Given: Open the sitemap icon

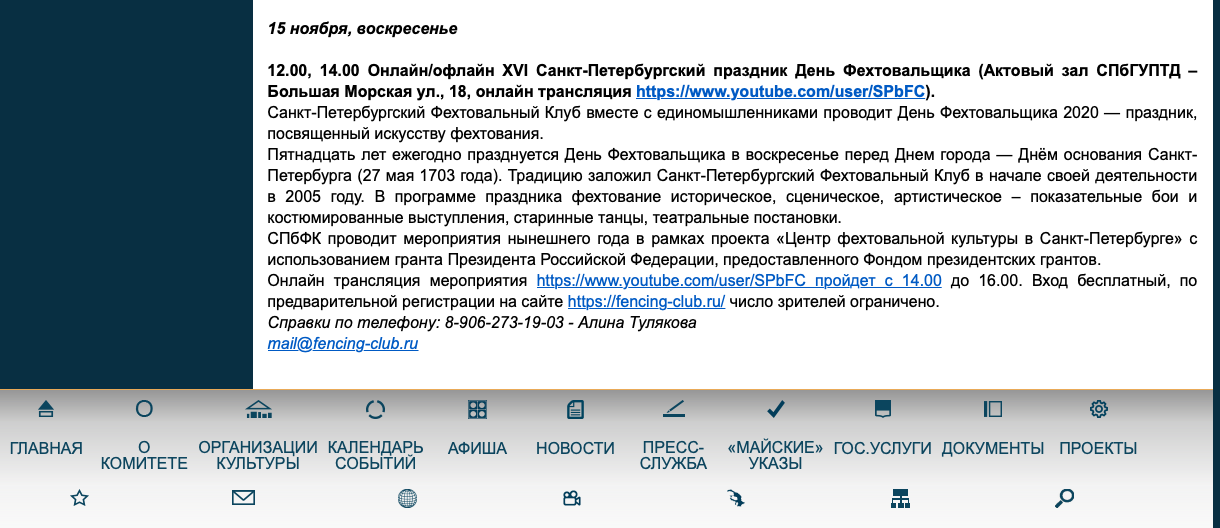Looking at the screenshot, I should click(x=901, y=498).
